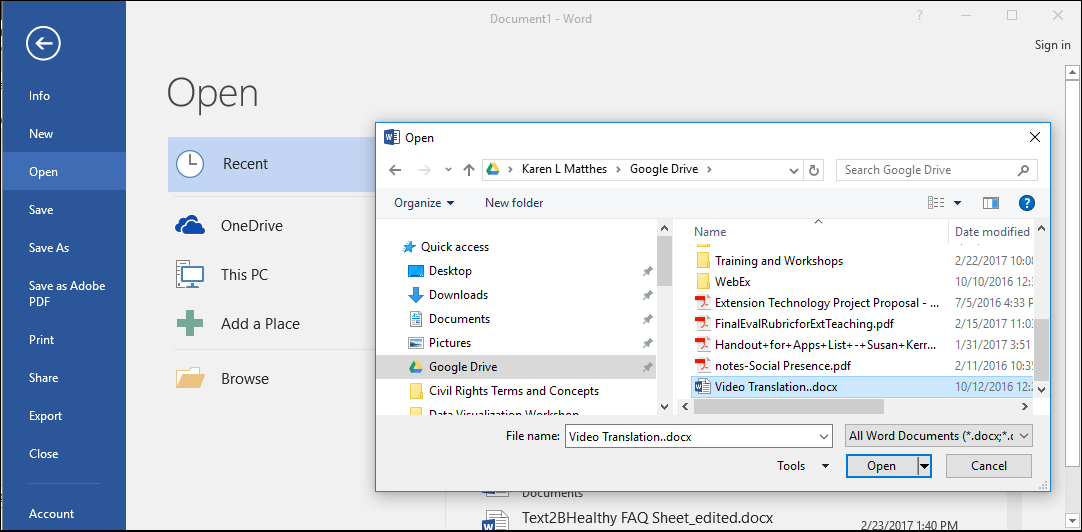Click the Google Drive icon in address bar
This screenshot has width=1082, height=532.
coord(493,170)
